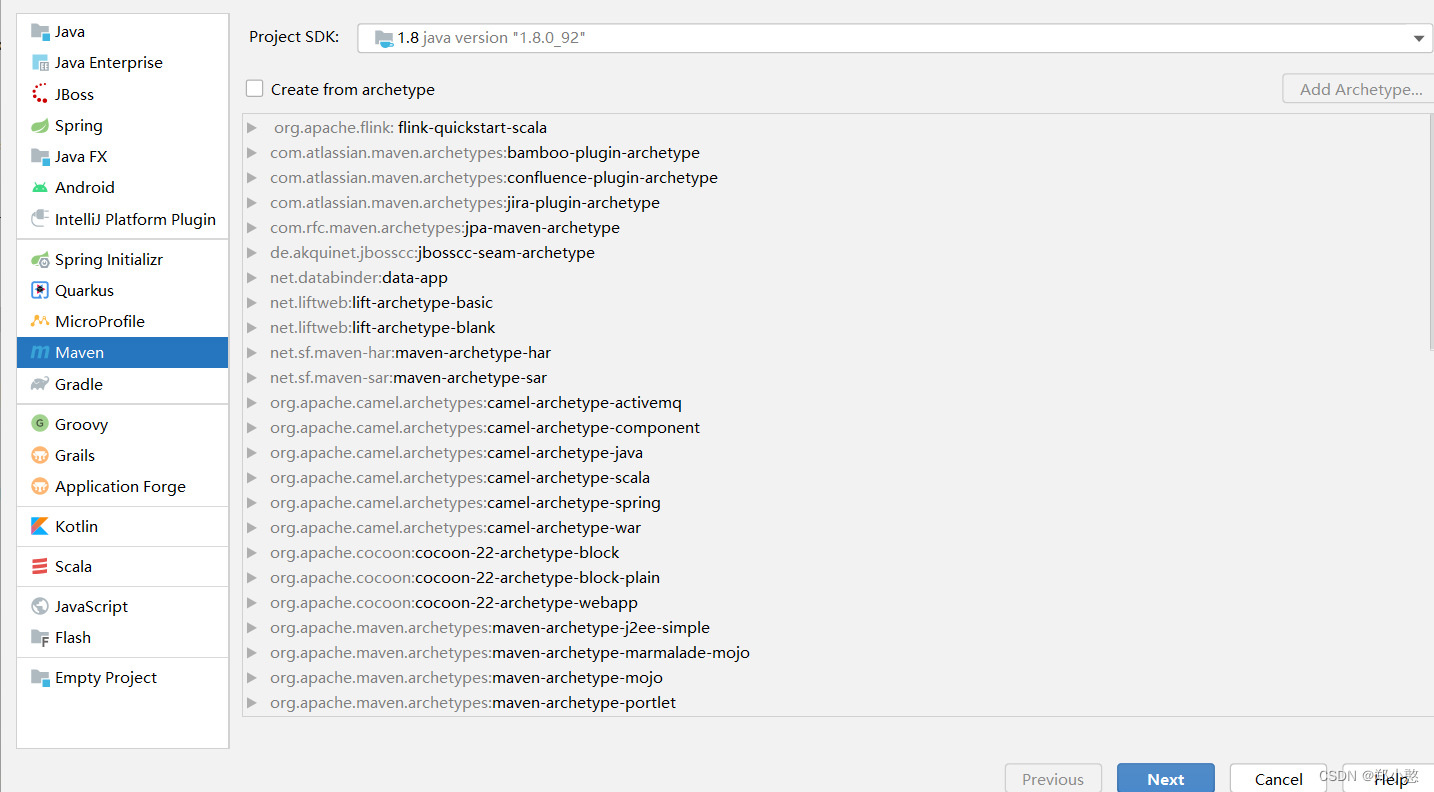Click the archetype list vertical scrollbar
The width and height of the screenshot is (1434, 792).
coord(1431,232)
